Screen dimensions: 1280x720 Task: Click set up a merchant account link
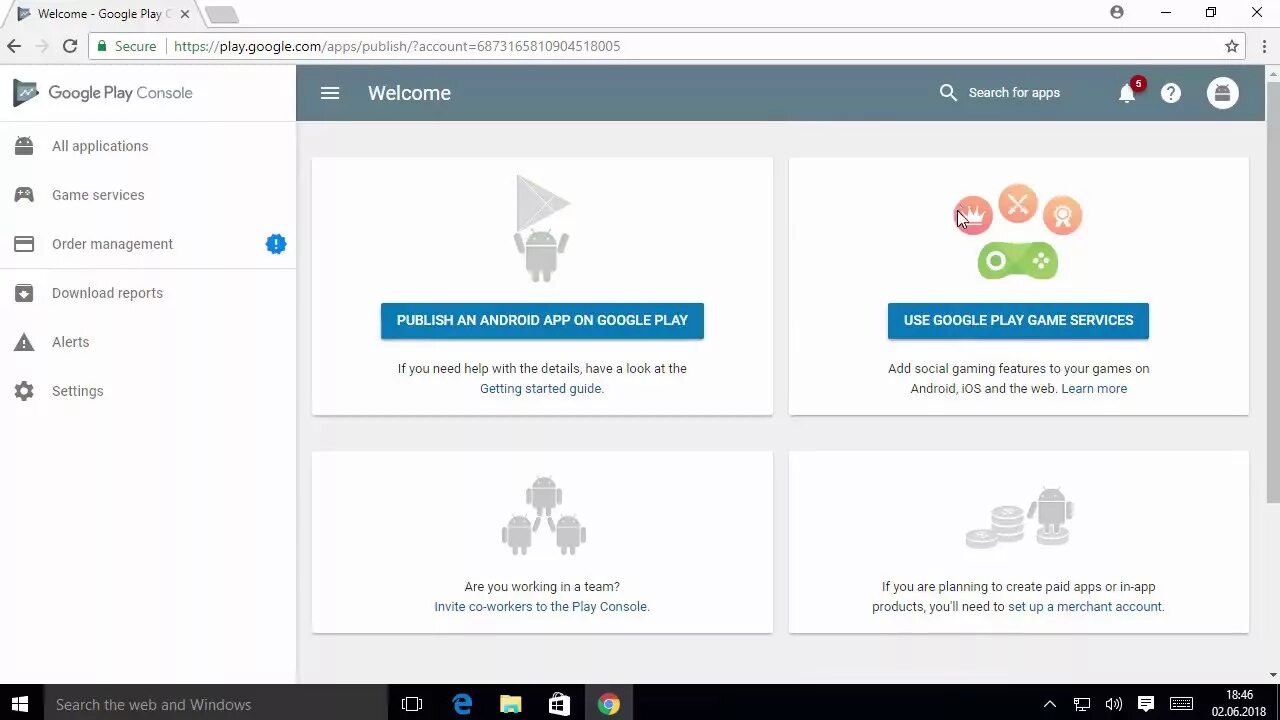pyautogui.click(x=1085, y=606)
